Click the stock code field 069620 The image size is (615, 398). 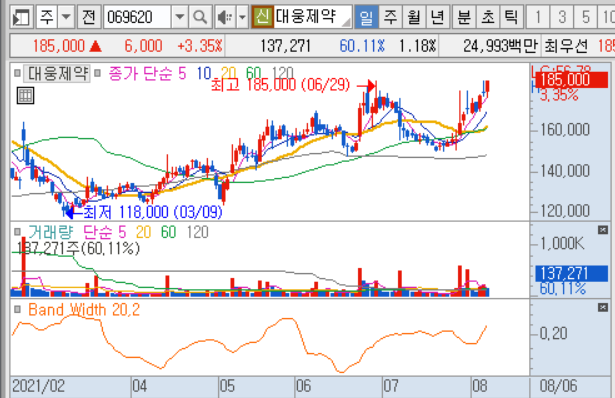click(137, 17)
